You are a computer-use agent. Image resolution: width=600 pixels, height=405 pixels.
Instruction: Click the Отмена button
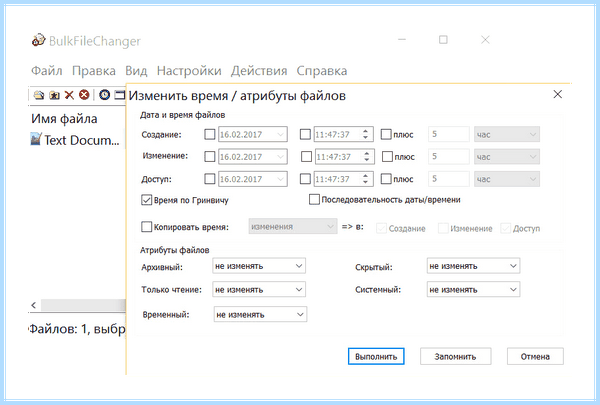[535, 356]
